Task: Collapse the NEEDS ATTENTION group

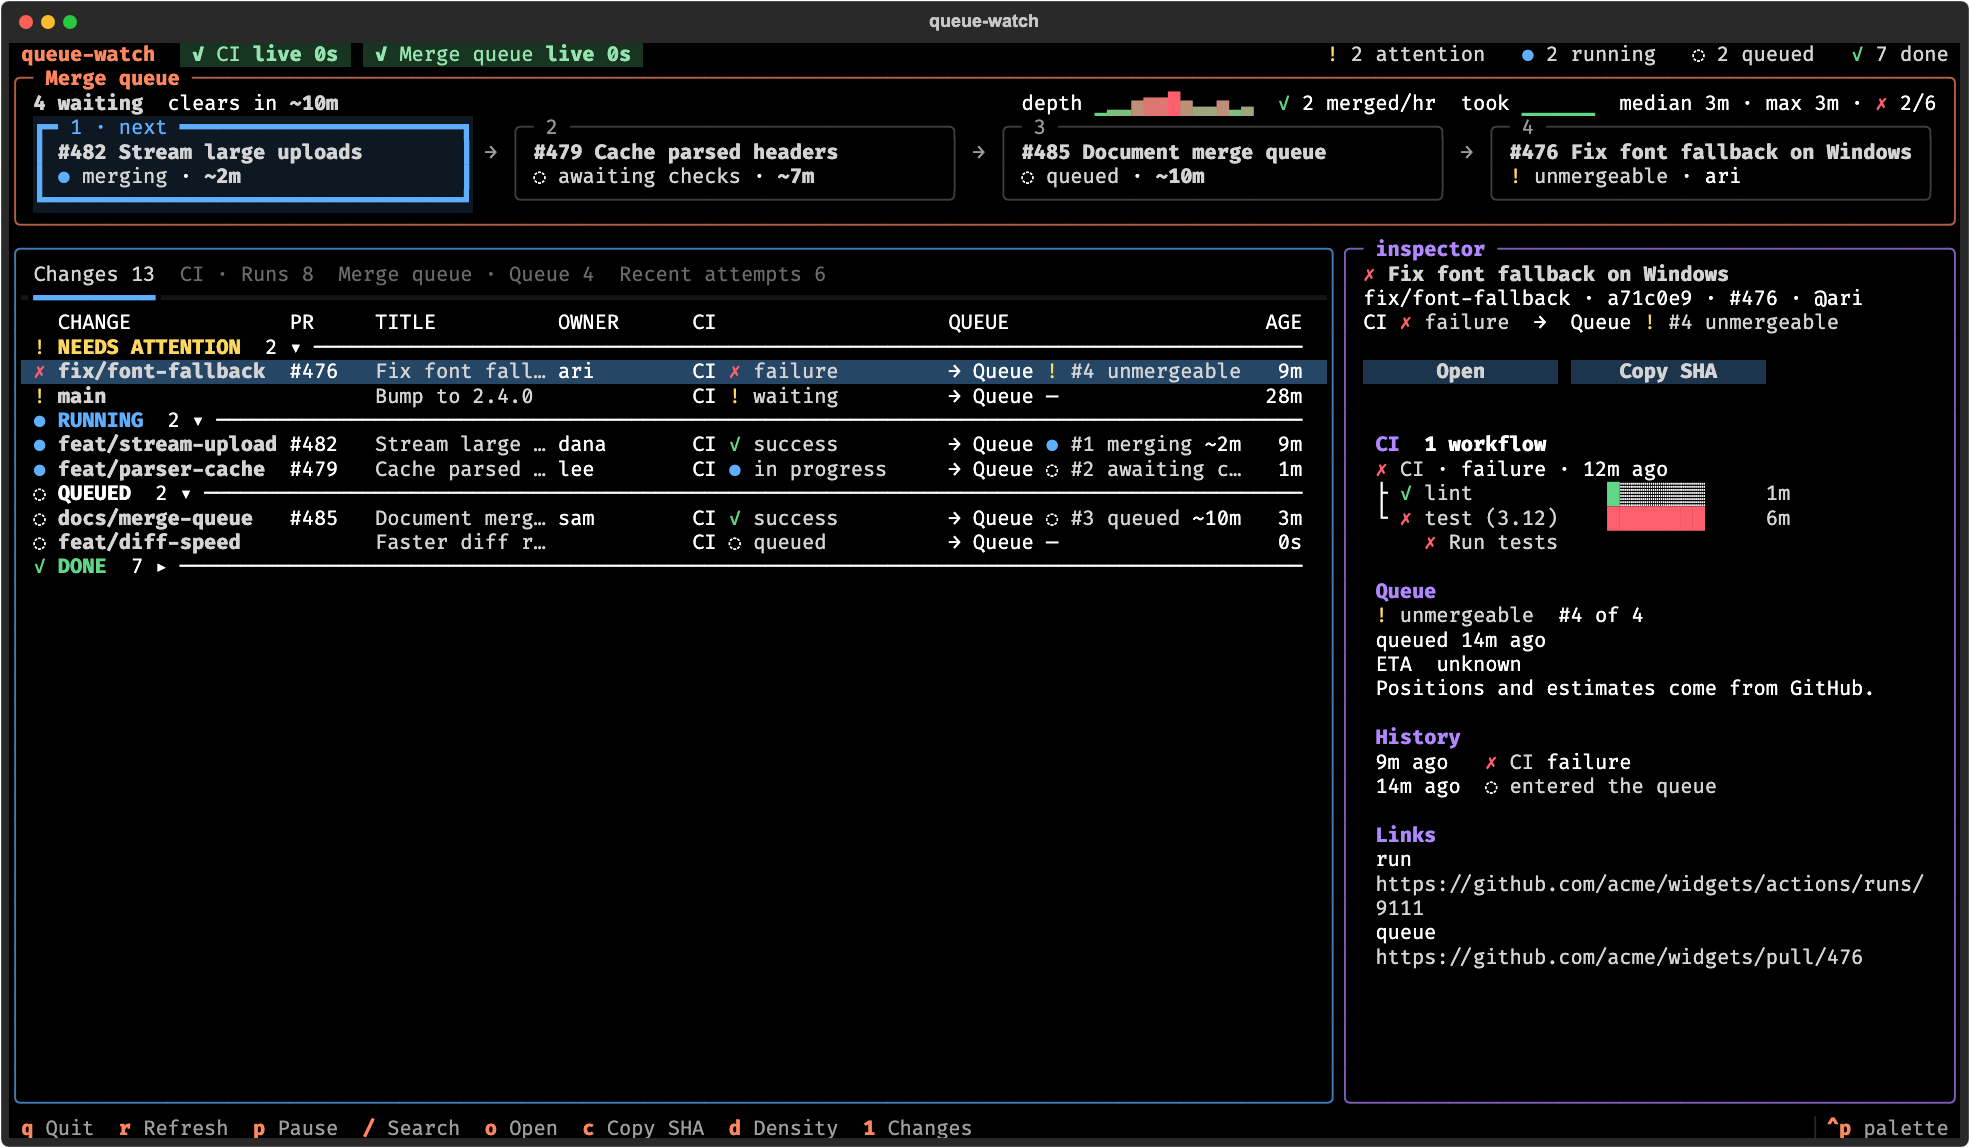Action: pos(296,347)
